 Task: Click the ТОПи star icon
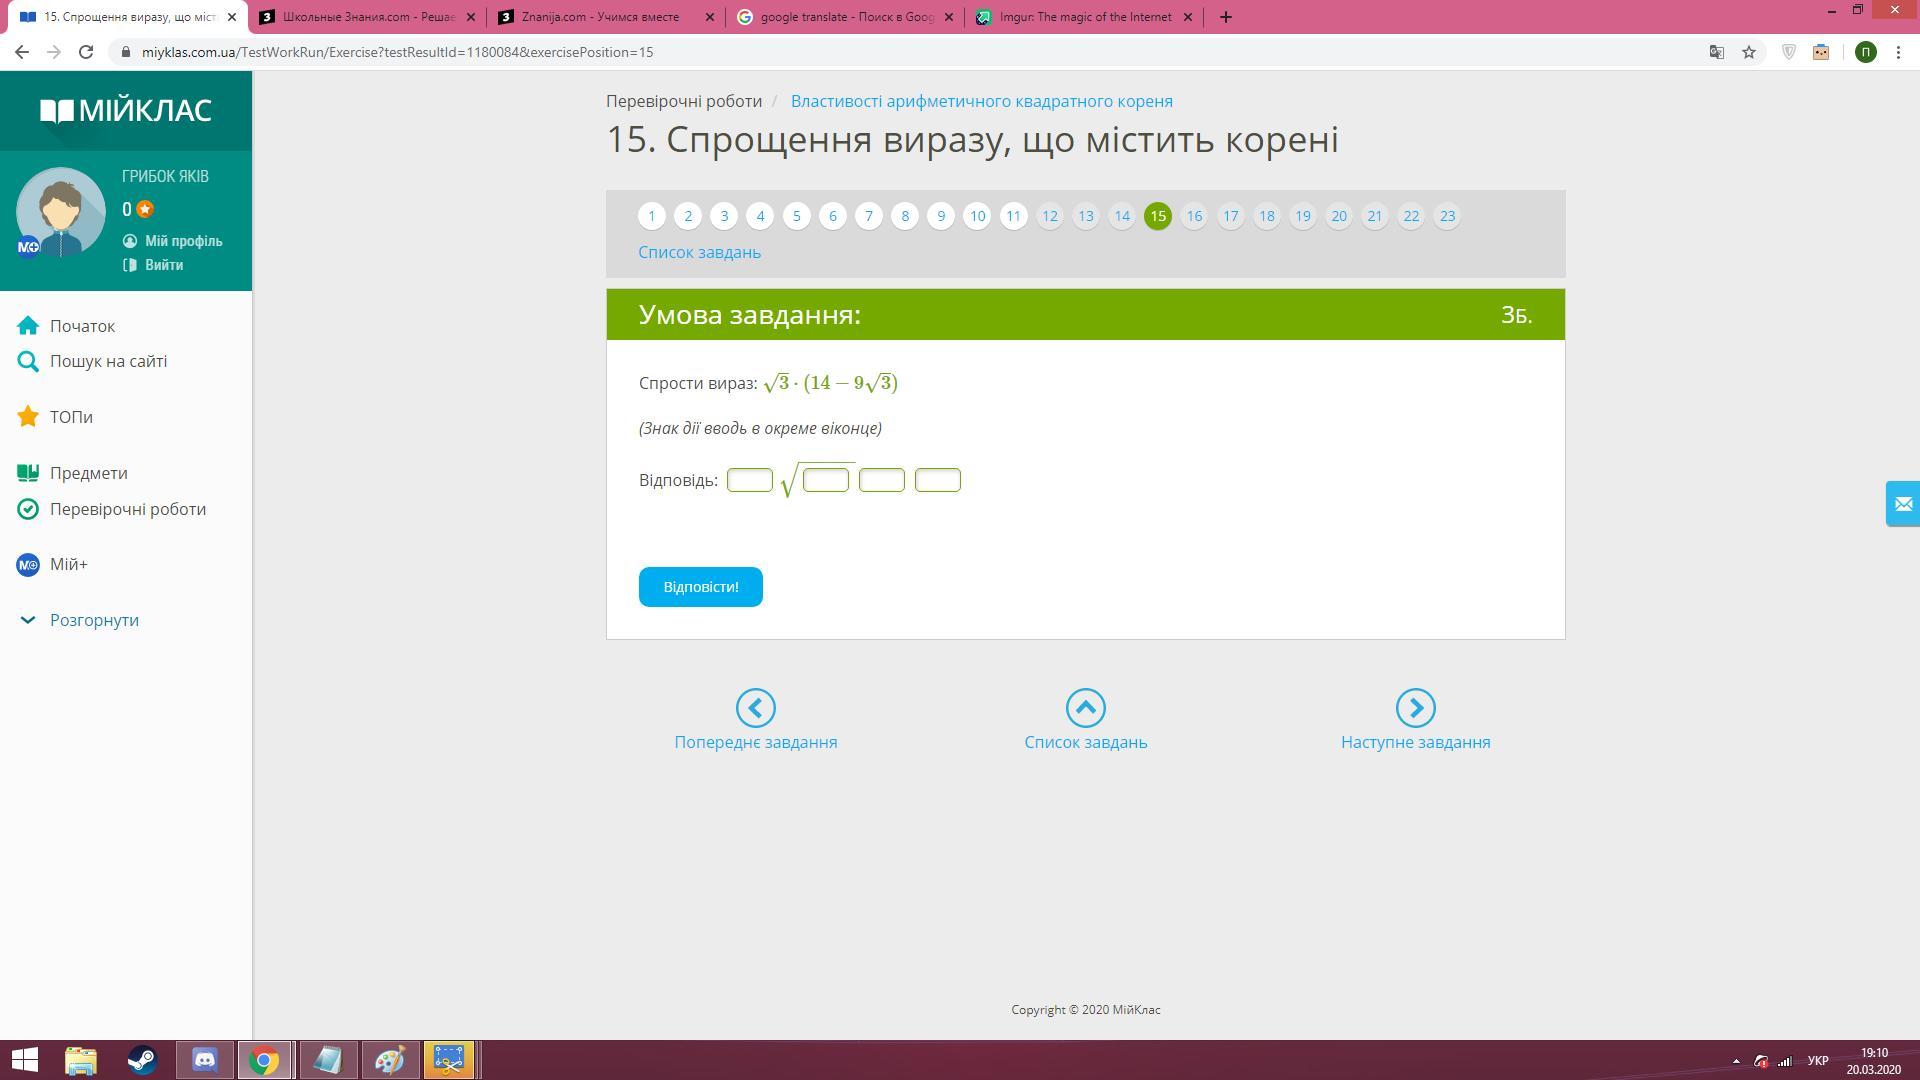[x=28, y=417]
